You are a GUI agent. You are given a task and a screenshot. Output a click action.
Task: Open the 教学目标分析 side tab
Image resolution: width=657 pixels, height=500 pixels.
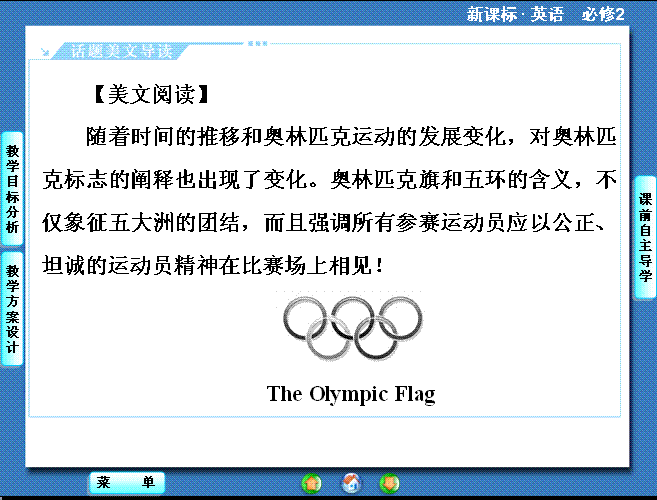(x=12, y=189)
